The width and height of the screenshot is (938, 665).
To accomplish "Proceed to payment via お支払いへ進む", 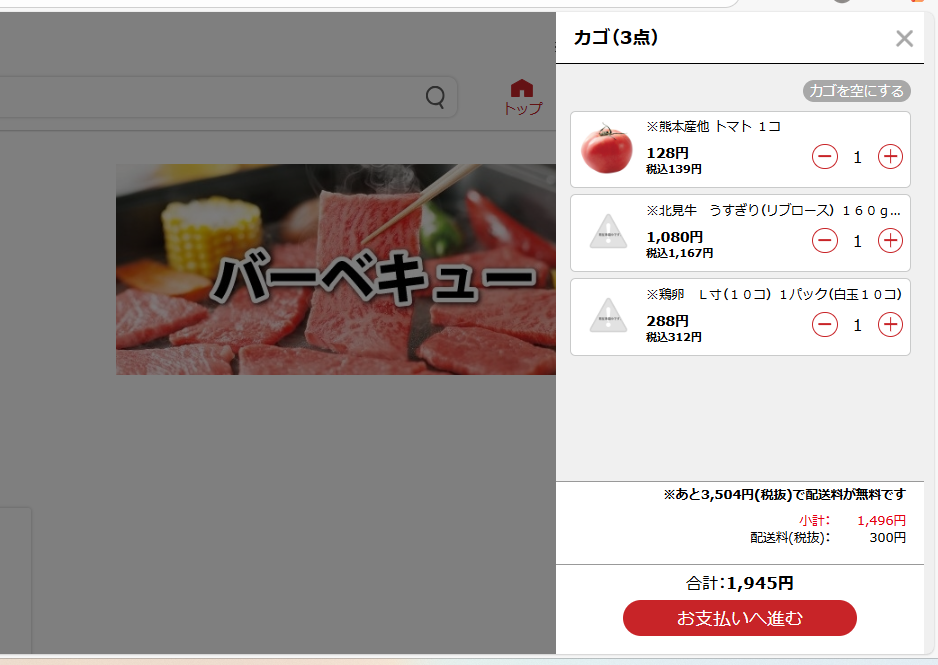I will (739, 618).
